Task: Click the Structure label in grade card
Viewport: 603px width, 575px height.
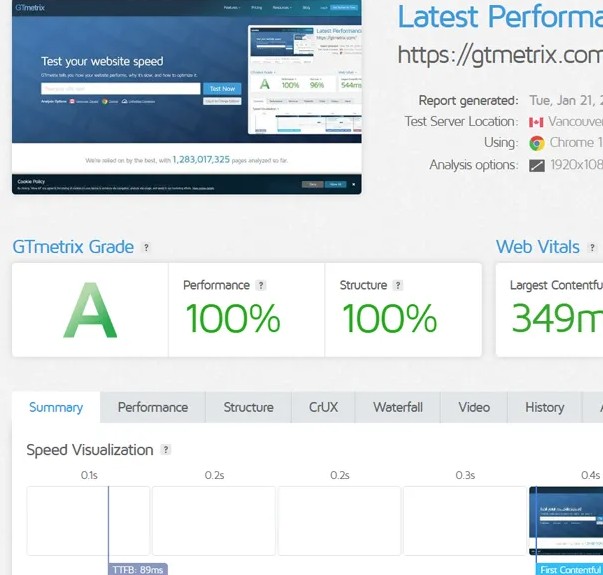Action: click(x=363, y=285)
